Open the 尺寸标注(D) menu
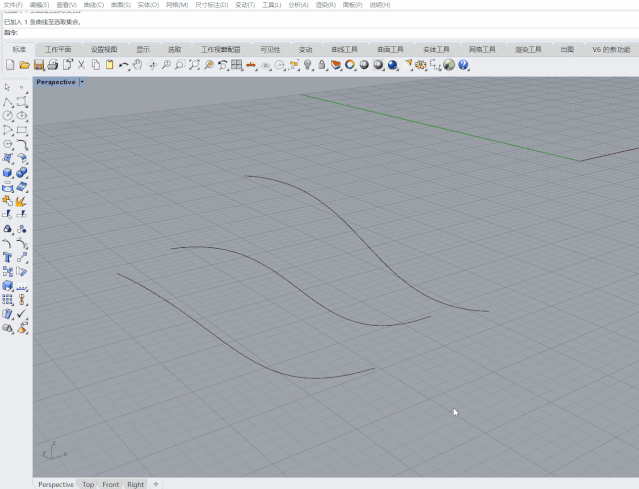The image size is (639, 489). tap(212, 5)
